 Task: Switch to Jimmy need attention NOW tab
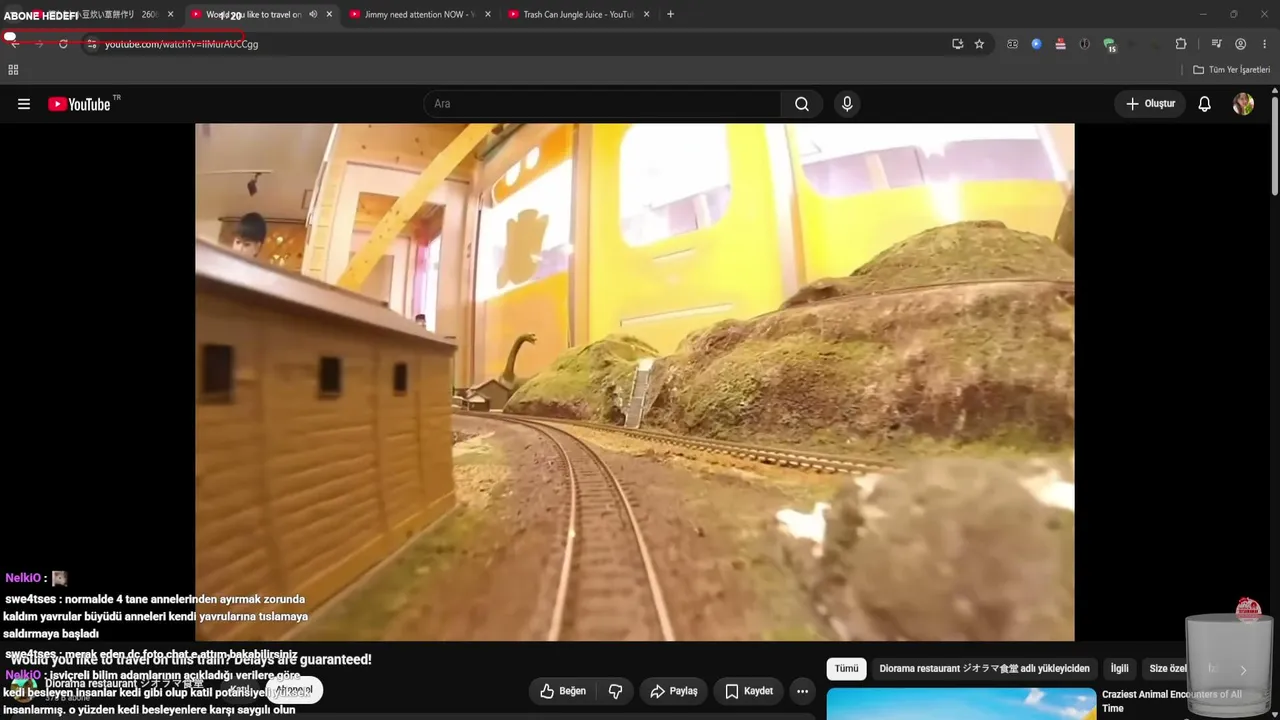[418, 15]
